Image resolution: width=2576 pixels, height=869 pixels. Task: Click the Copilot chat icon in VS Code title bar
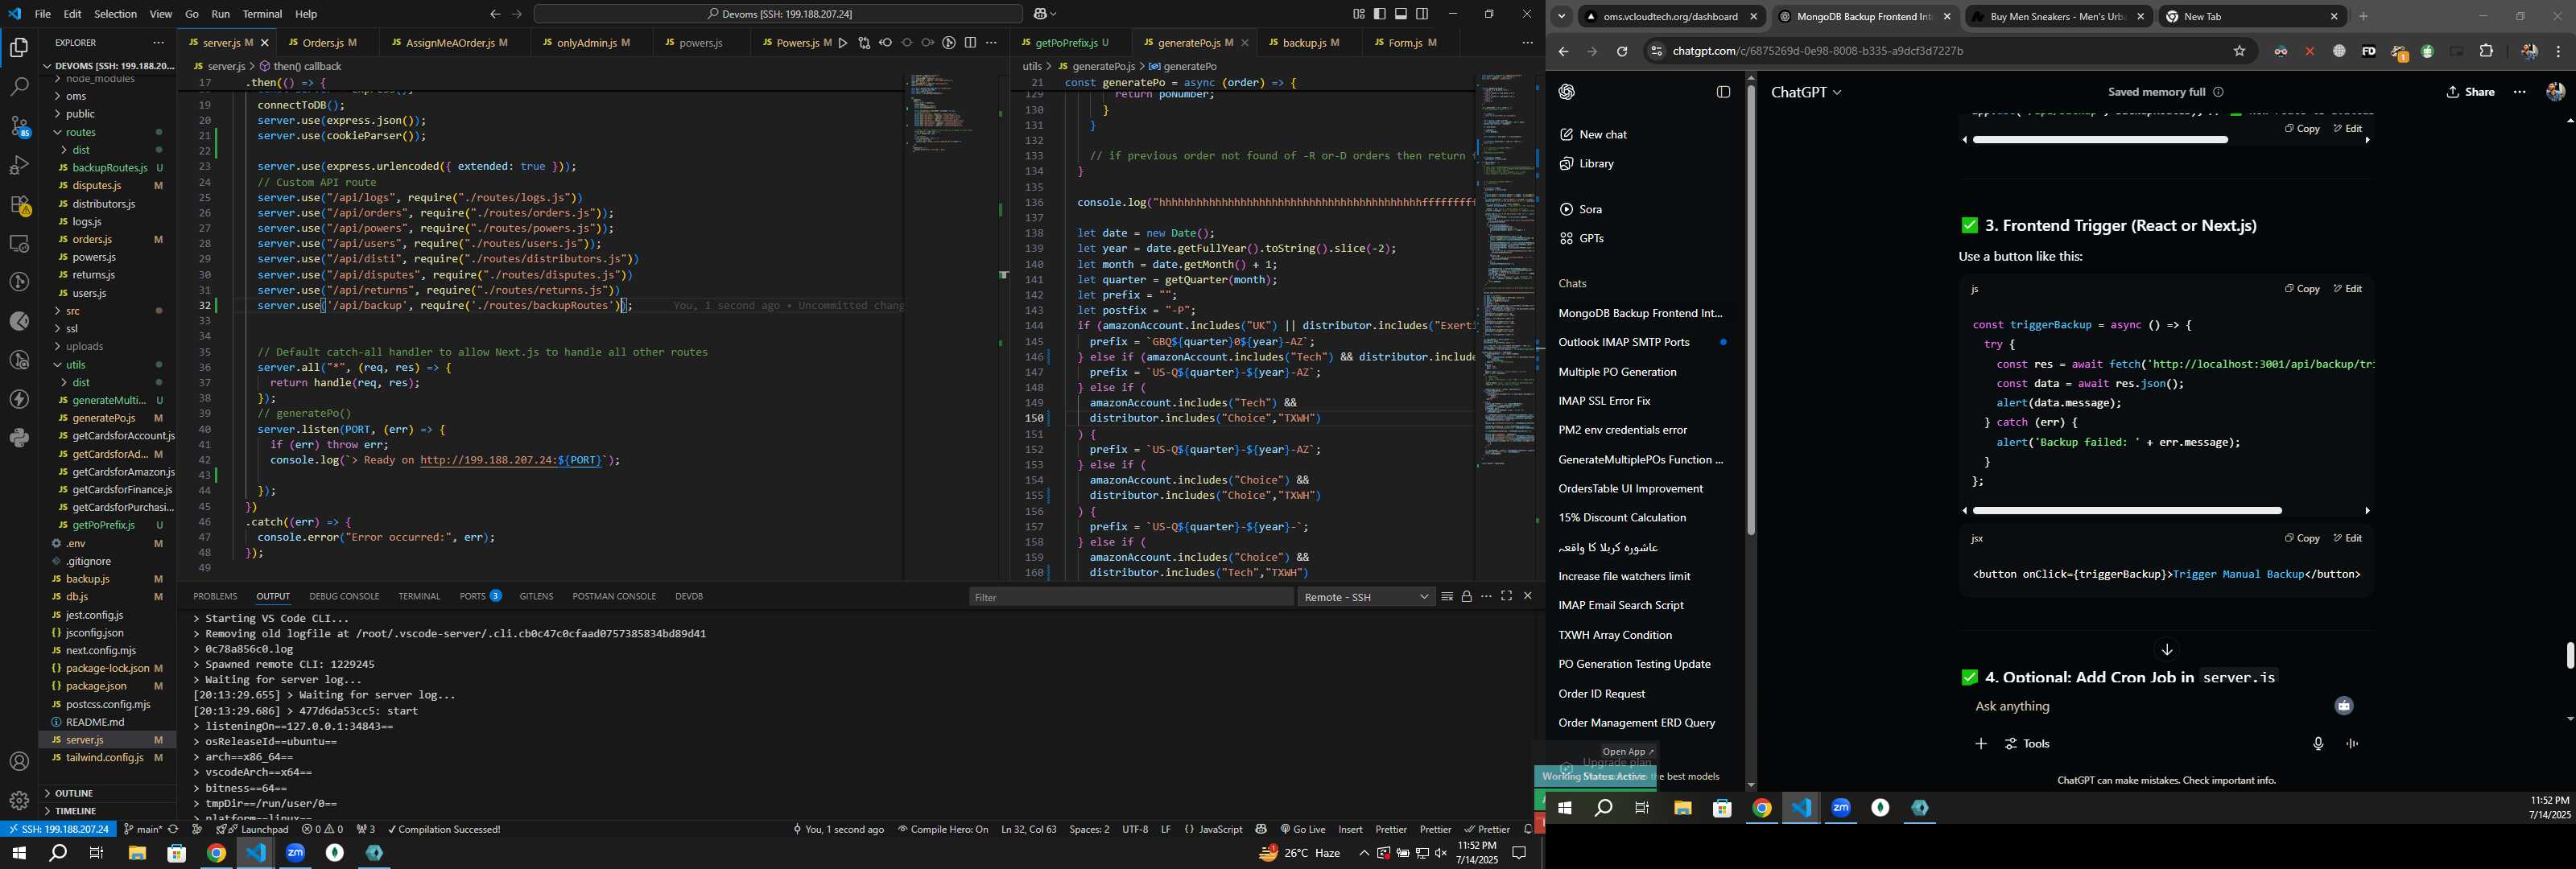1041,14
